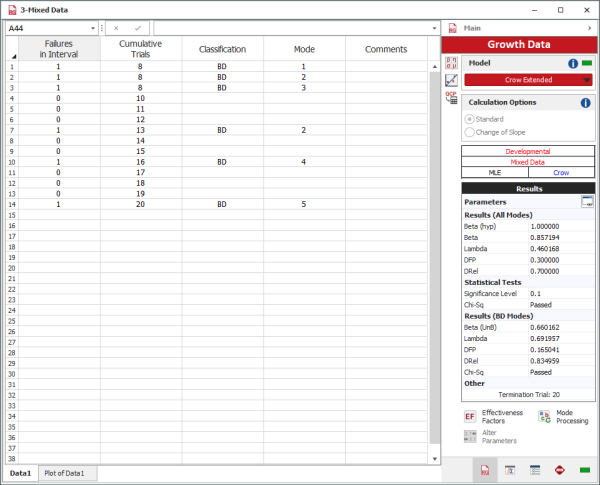Click the Calculation Options info icon

point(584,102)
